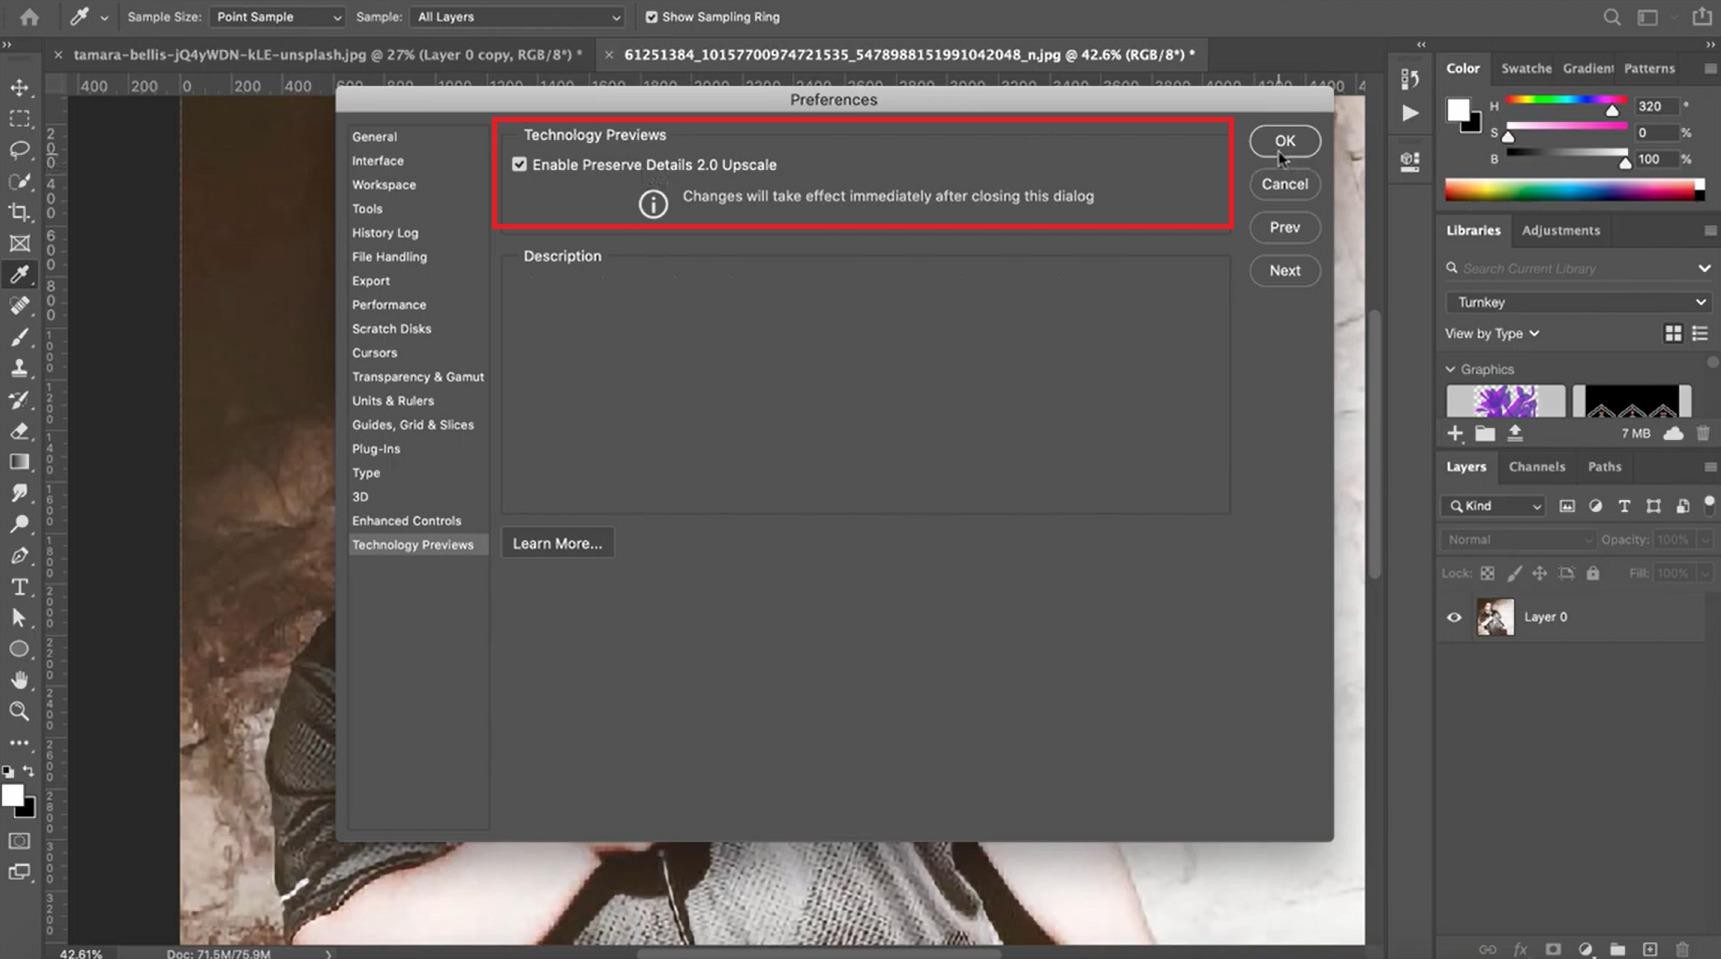Select the Eraser tool
Screen dimensions: 1721x959
[x=19, y=431]
